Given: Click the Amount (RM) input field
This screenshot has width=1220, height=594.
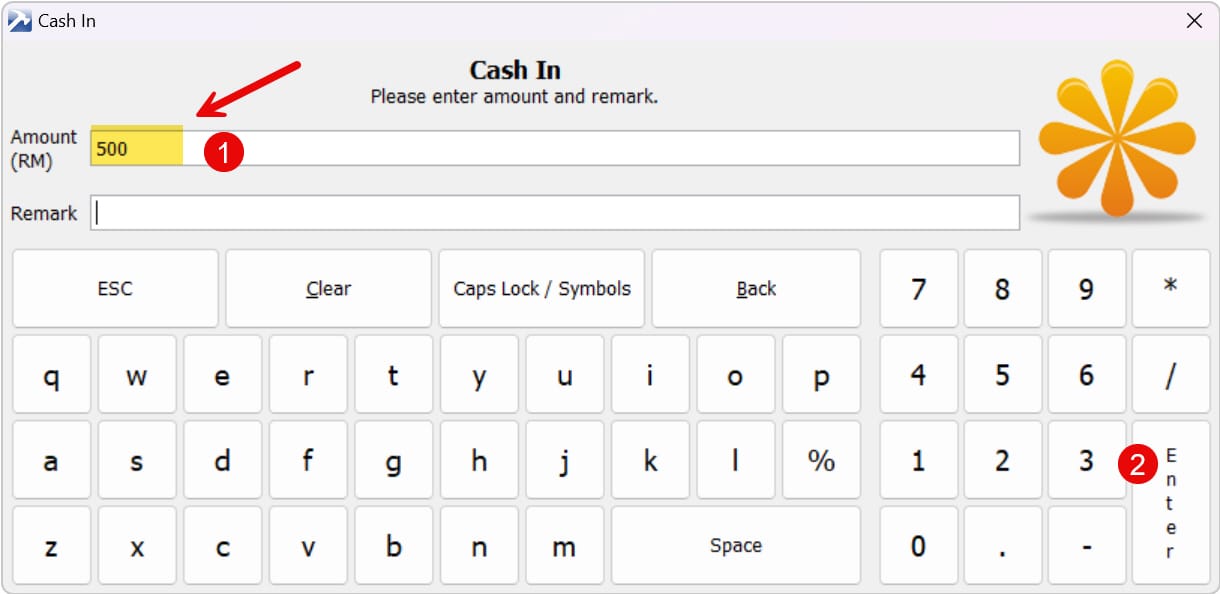Looking at the screenshot, I should click(x=600, y=148).
